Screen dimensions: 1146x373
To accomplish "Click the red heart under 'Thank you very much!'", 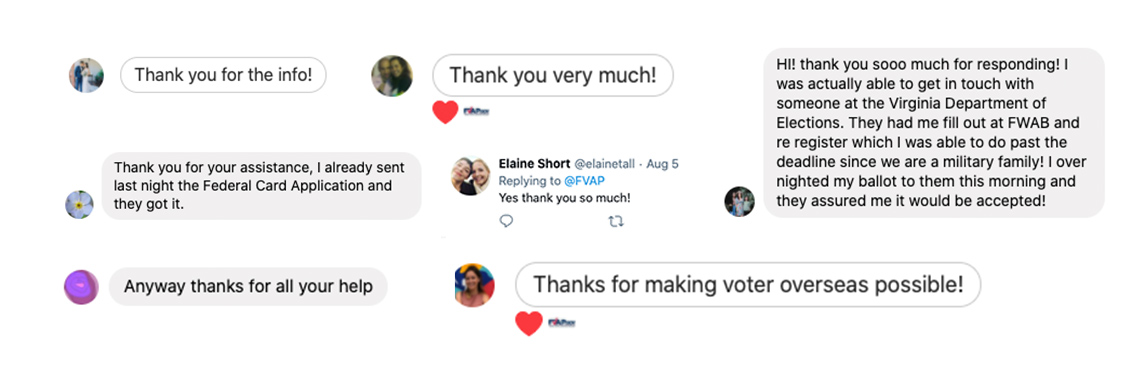I will tap(445, 112).
